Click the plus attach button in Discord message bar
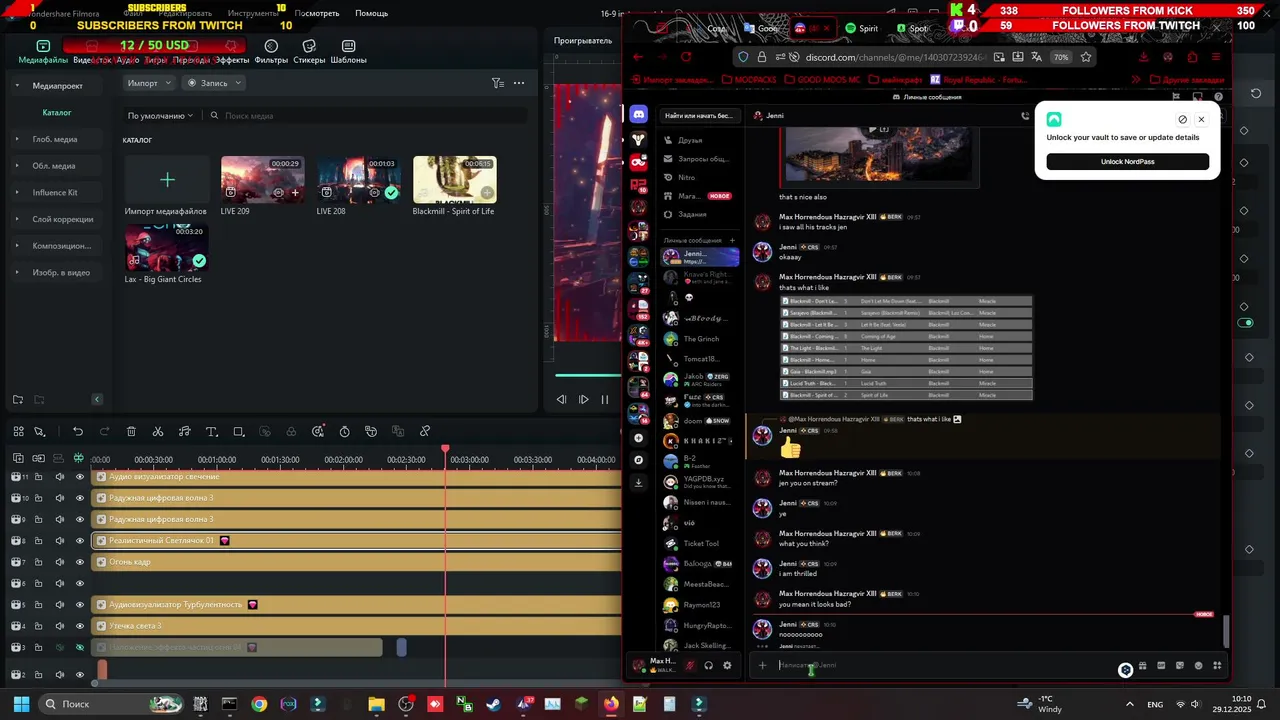 pyautogui.click(x=762, y=665)
